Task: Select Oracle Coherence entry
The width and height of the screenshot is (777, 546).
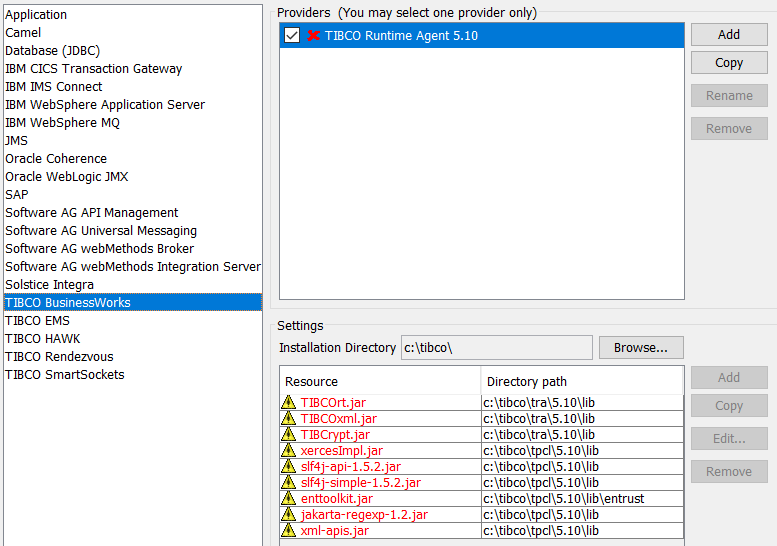Action: pos(133,159)
